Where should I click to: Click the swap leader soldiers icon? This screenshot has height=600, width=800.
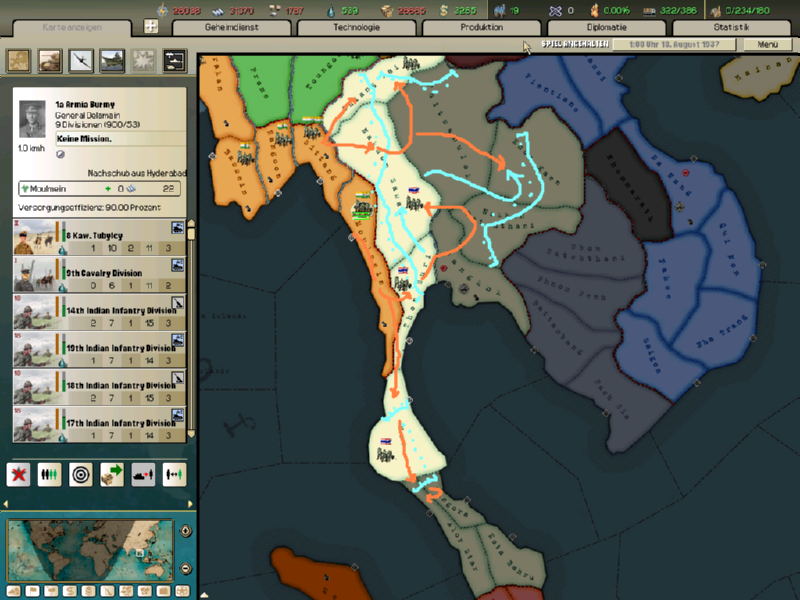pos(174,474)
